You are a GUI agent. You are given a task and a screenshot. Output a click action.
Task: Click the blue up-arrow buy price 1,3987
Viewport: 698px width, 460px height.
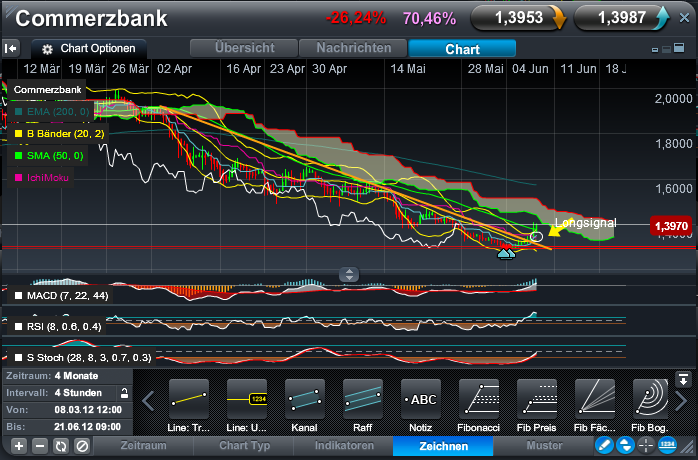click(x=621, y=18)
